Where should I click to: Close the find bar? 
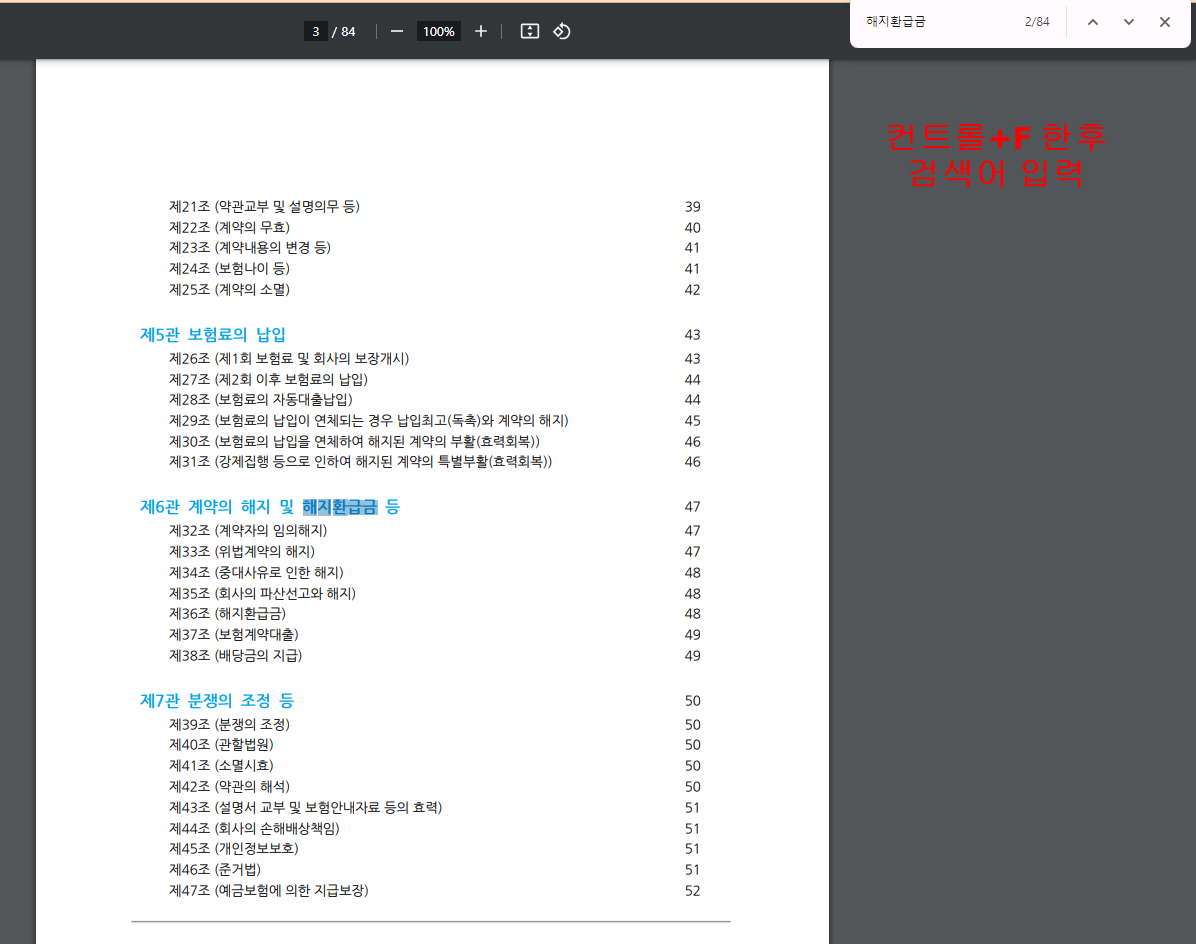(1165, 22)
